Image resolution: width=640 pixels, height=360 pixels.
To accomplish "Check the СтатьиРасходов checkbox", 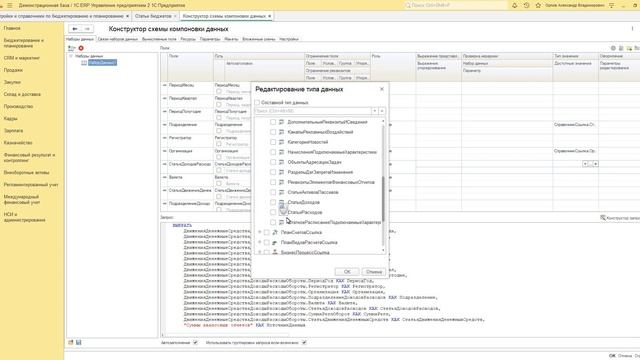I will (273, 212).
